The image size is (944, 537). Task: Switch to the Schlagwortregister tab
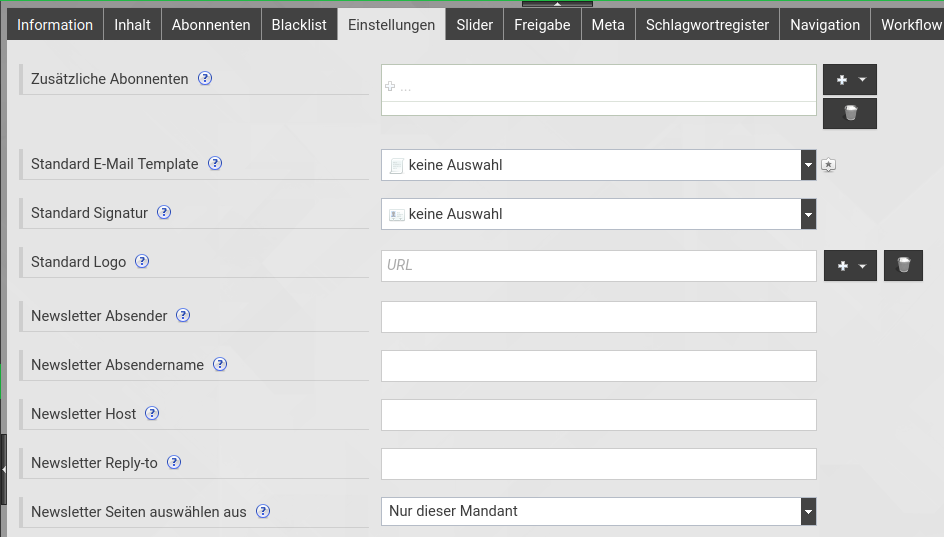point(707,25)
